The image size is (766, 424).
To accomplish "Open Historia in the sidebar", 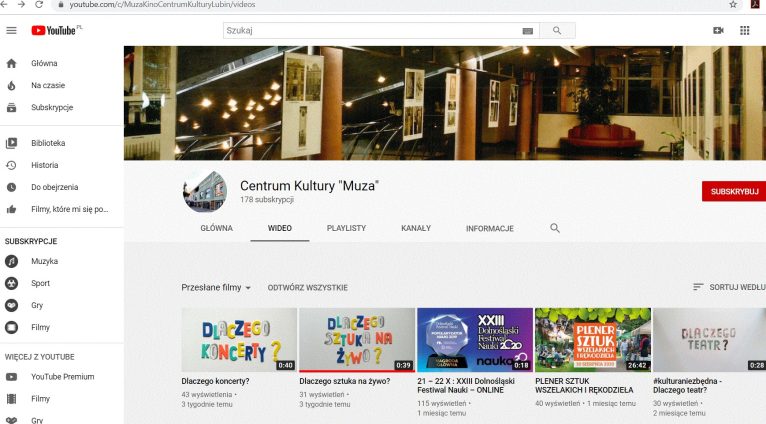I will point(45,165).
